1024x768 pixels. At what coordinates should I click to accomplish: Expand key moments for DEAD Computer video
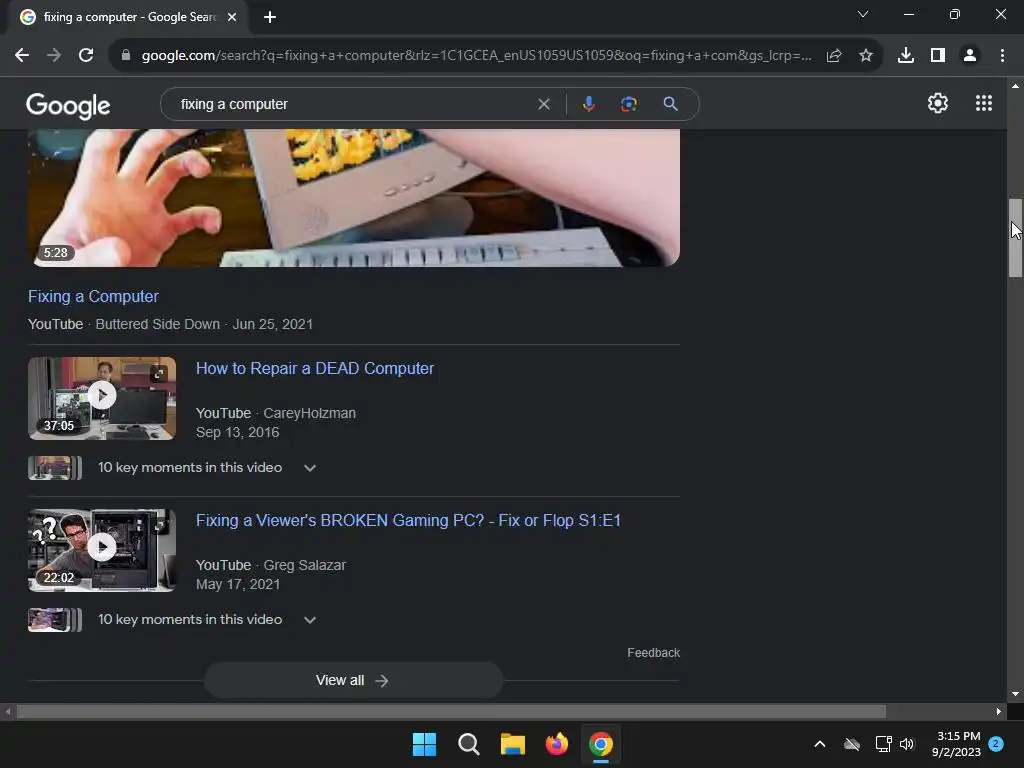pyautogui.click(x=310, y=468)
